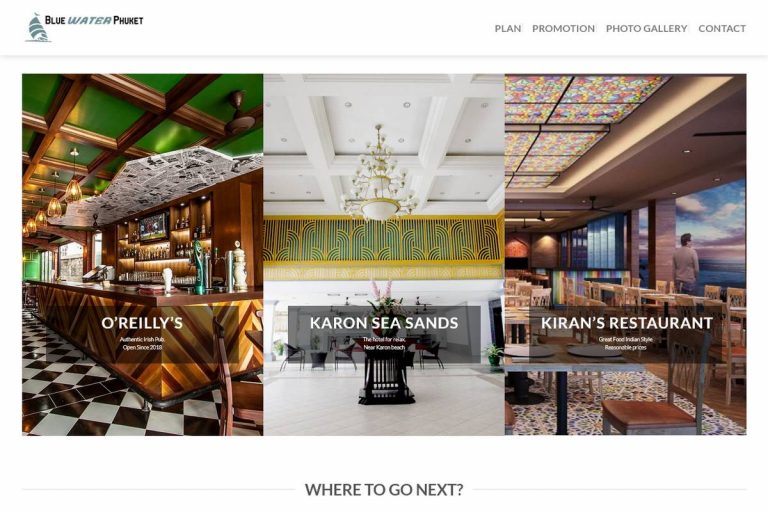Image resolution: width=768 pixels, height=512 pixels.
Task: Select the KARON SEA SANDS heading
Action: click(x=384, y=323)
